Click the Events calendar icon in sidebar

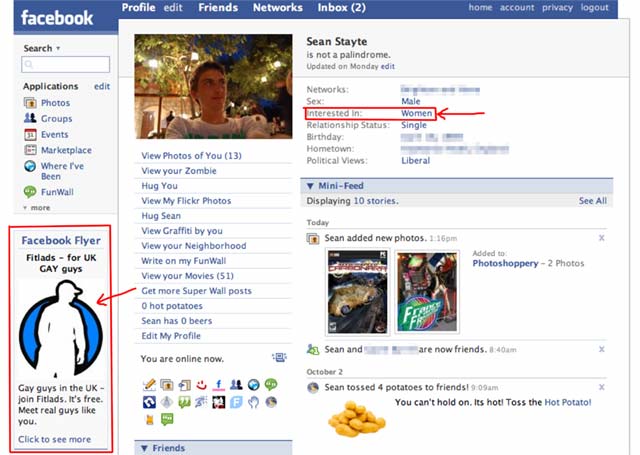(x=30, y=134)
